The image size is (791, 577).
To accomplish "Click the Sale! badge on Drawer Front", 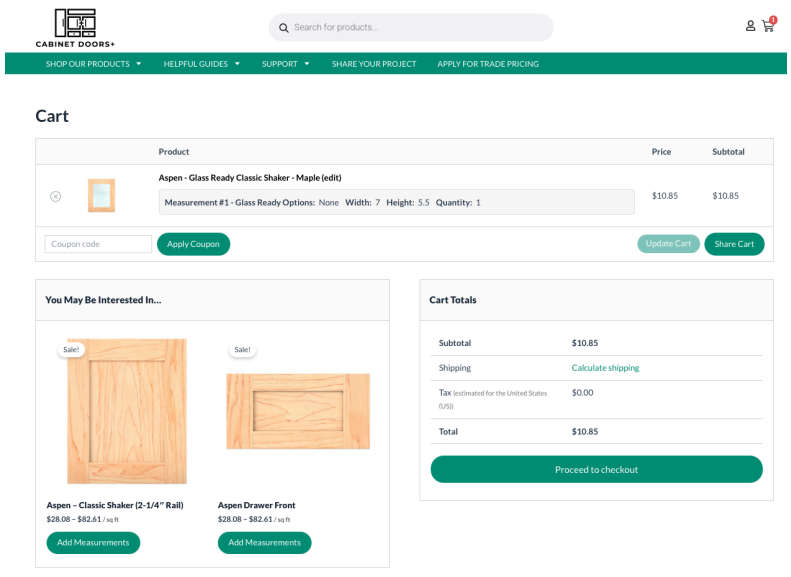I will 243,350.
